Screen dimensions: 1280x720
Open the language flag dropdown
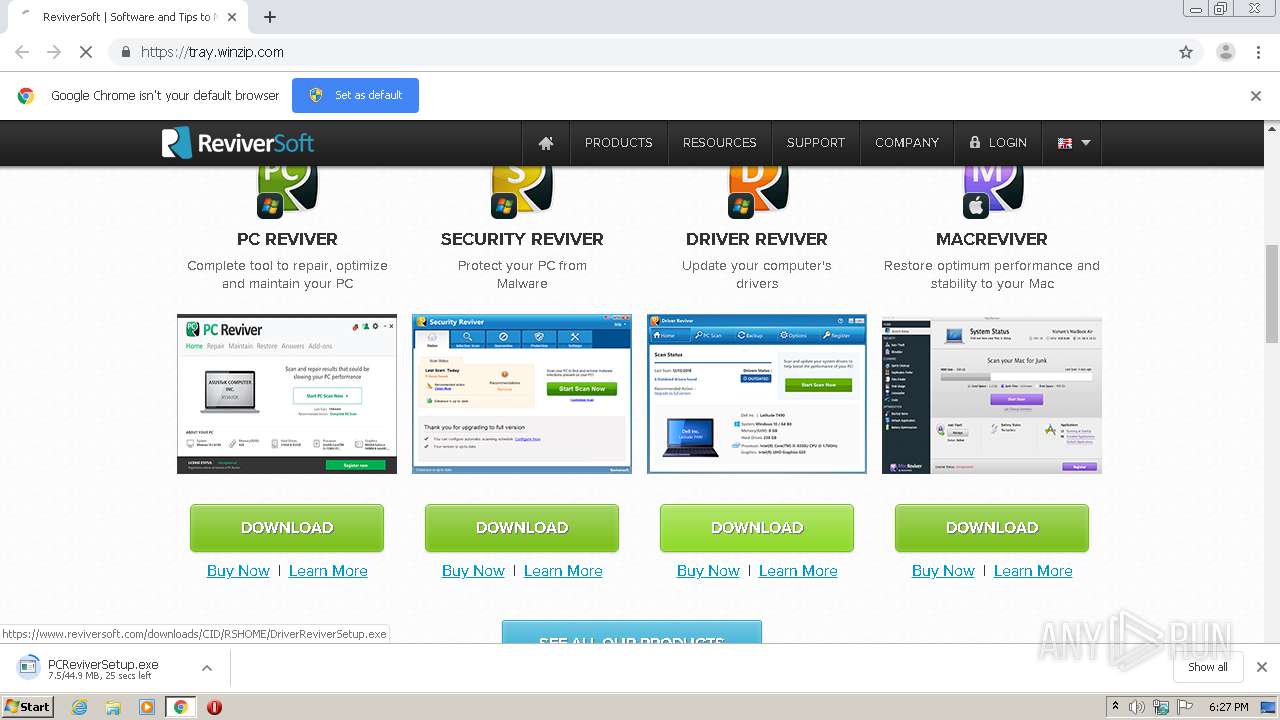point(1074,143)
